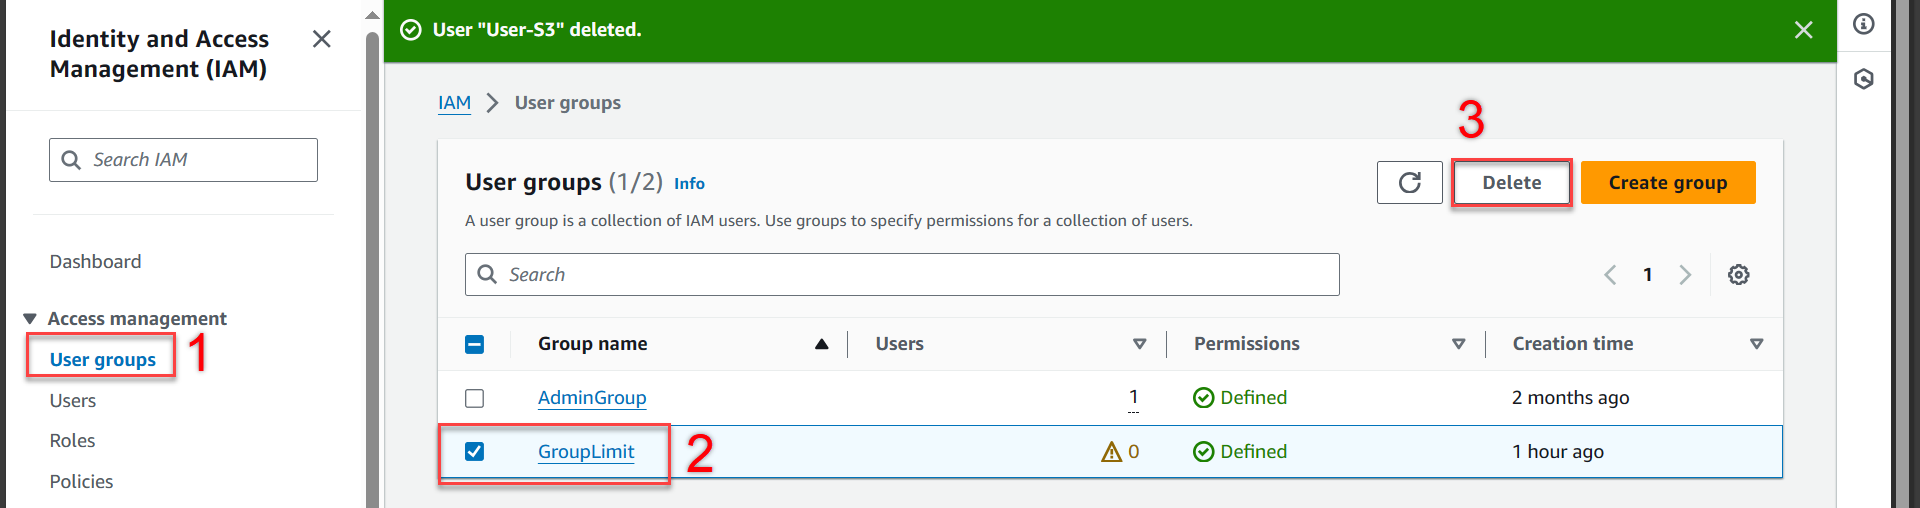Sort by Group name ascending arrow
The image size is (1920, 508).
pos(821,344)
